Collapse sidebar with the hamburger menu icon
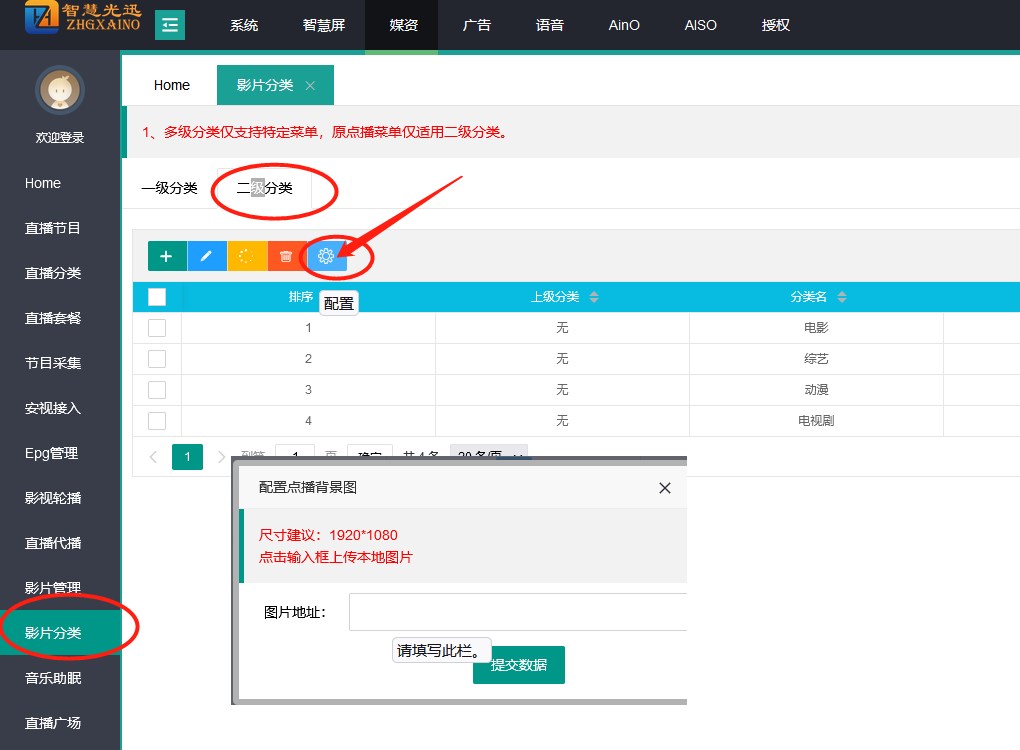This screenshot has width=1020, height=750. click(x=170, y=25)
